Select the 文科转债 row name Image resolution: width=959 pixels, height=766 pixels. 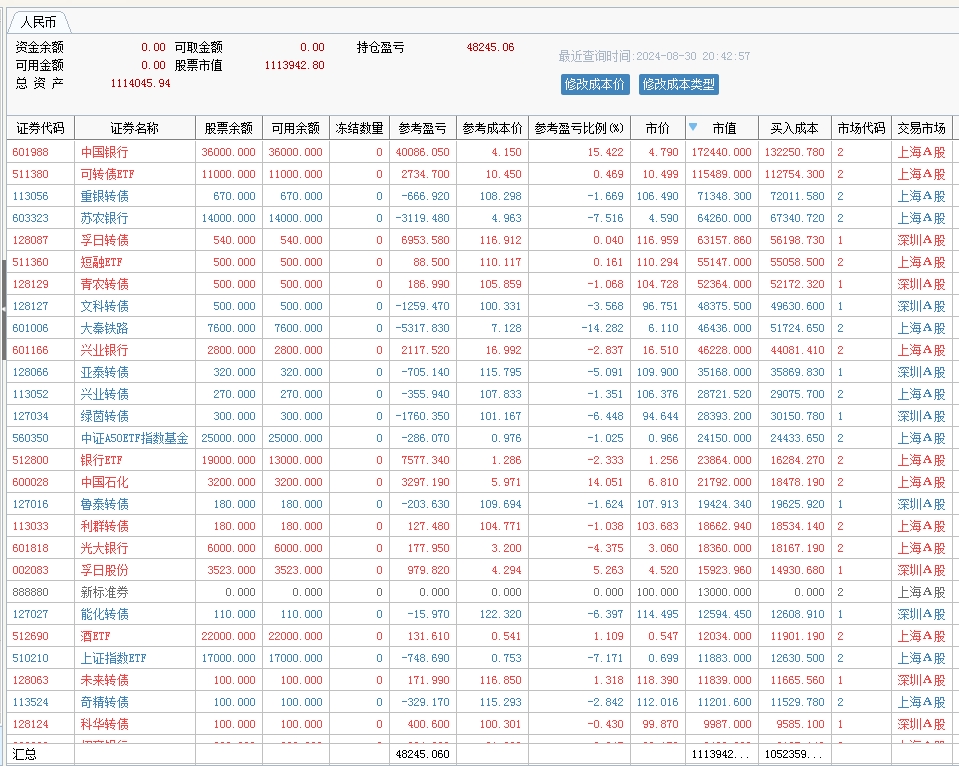pos(105,307)
